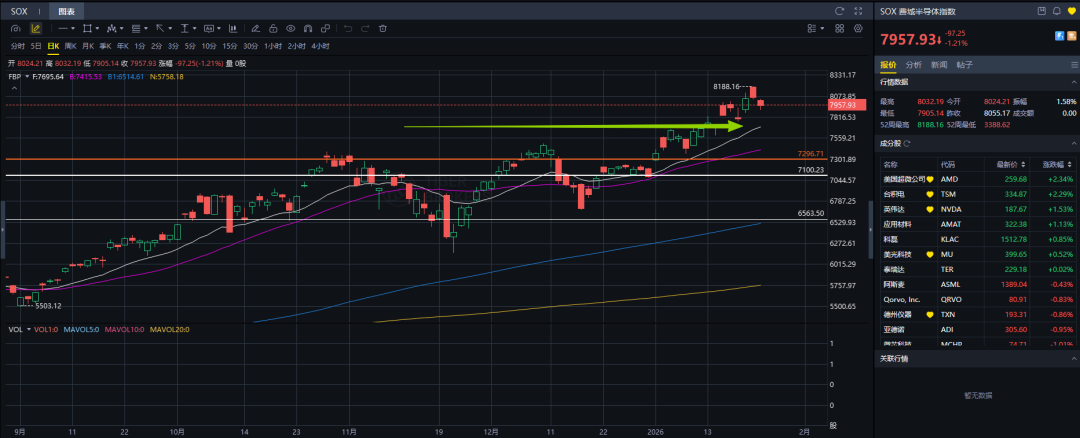This screenshot has height=438, width=1080.
Task: Toggle the pencil drawing mode button
Action: (x=36, y=28)
